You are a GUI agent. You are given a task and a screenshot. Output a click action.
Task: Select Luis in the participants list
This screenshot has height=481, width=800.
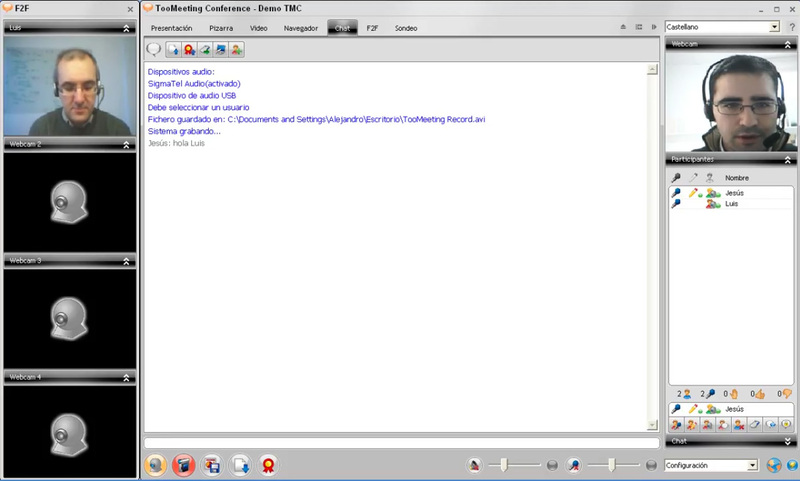point(731,204)
